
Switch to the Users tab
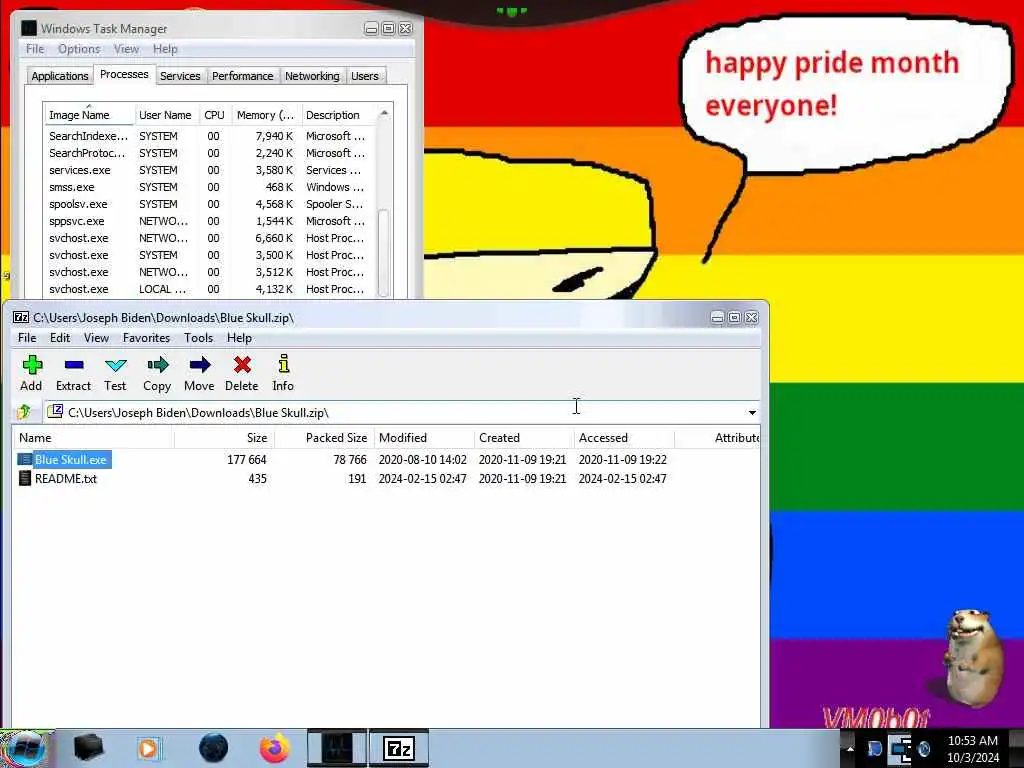coord(364,76)
